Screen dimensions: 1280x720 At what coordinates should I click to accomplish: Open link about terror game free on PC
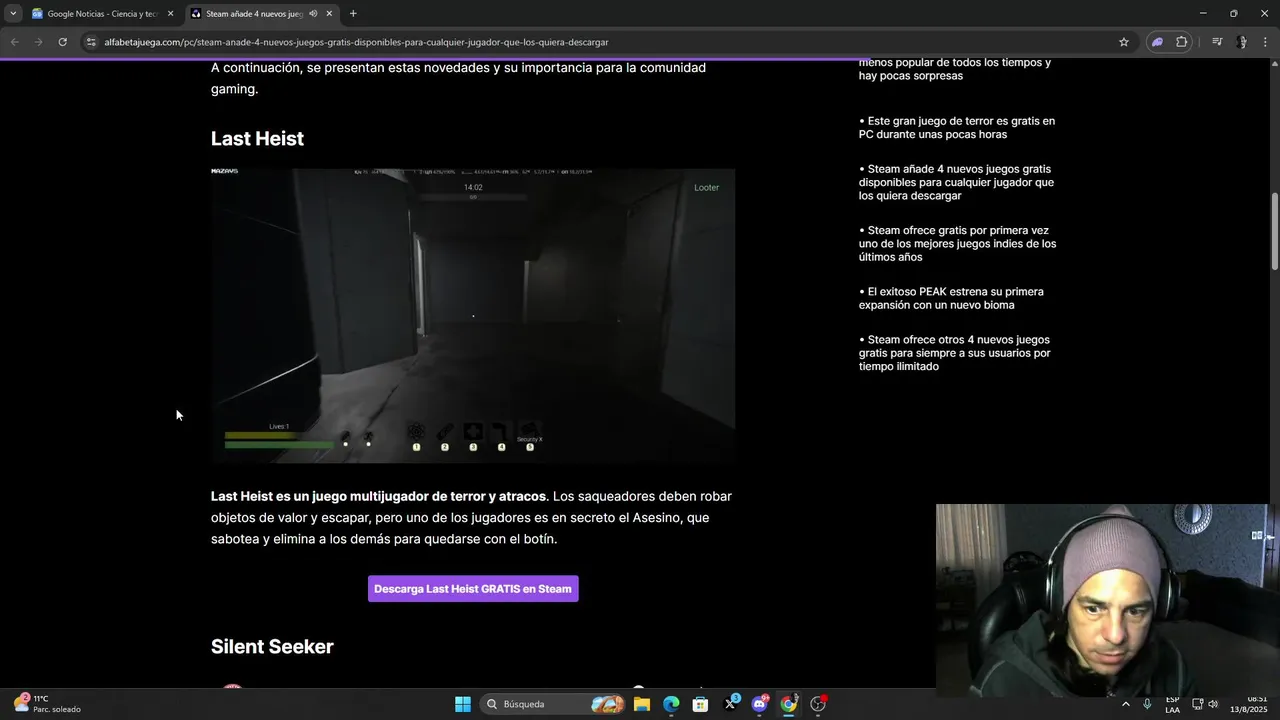point(956,128)
